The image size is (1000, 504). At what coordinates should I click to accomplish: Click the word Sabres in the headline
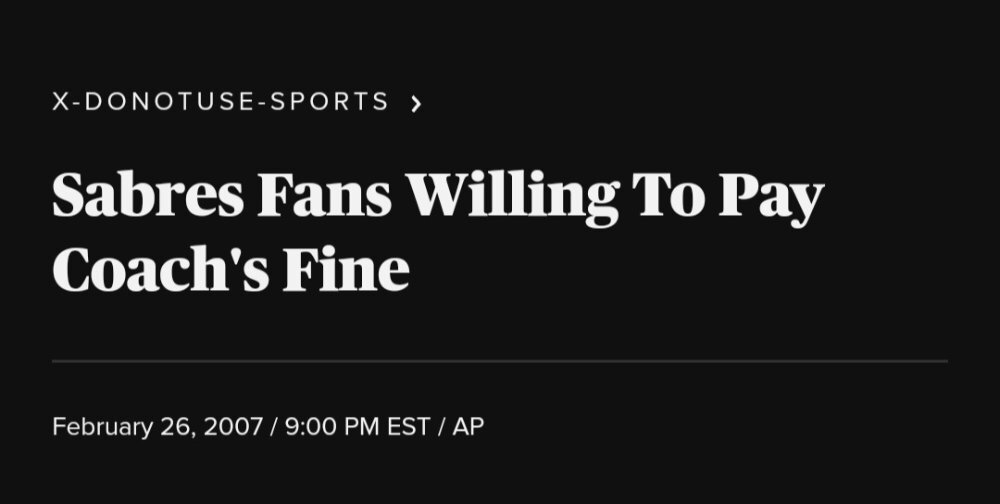click(x=148, y=194)
